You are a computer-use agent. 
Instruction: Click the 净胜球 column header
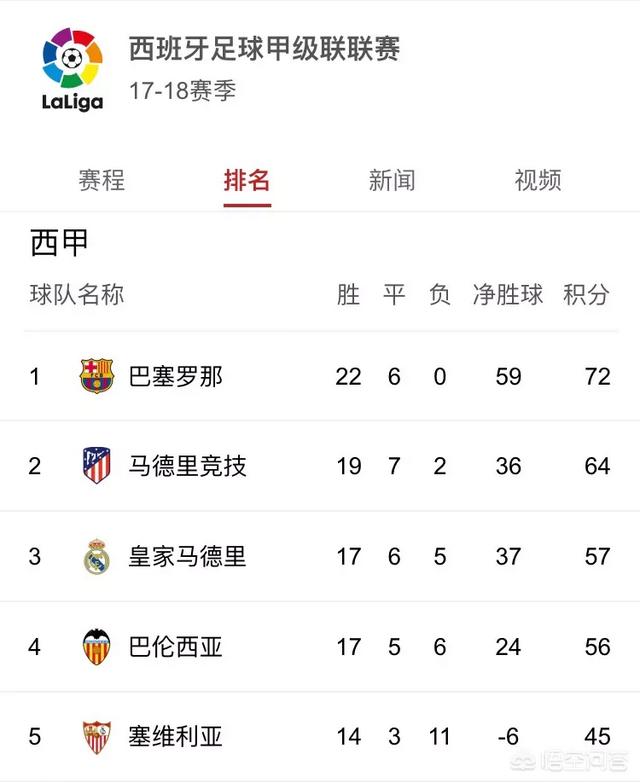pos(508,294)
